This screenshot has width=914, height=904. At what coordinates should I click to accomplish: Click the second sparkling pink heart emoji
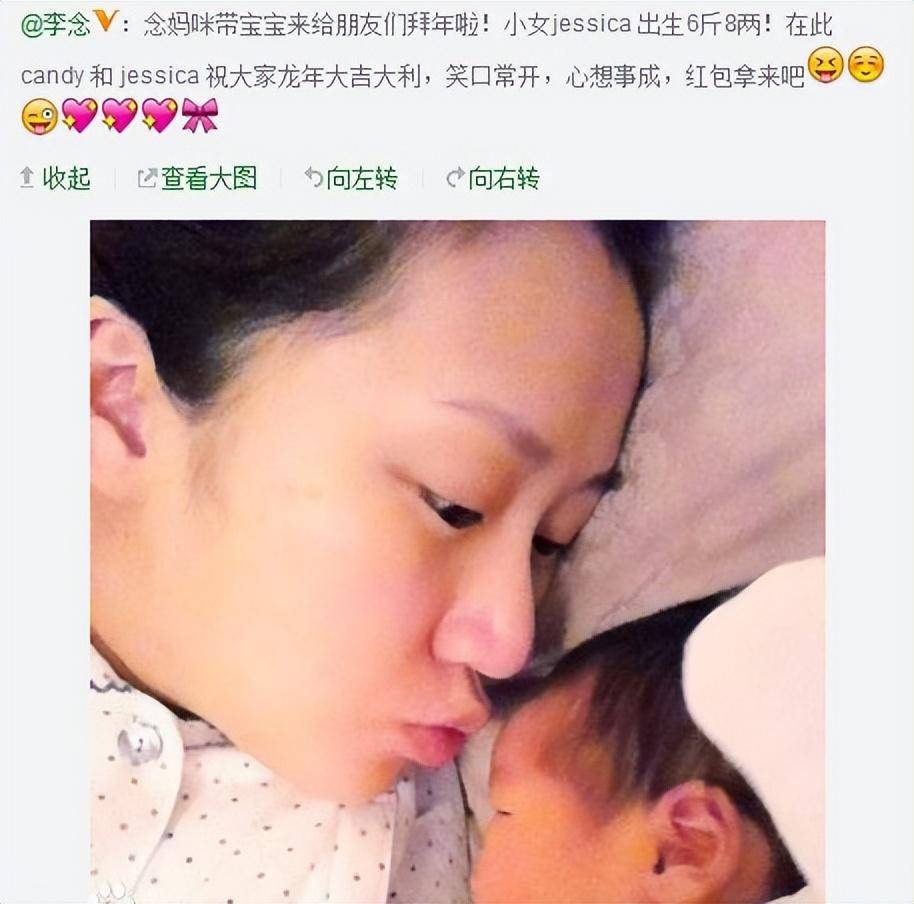click(x=119, y=115)
